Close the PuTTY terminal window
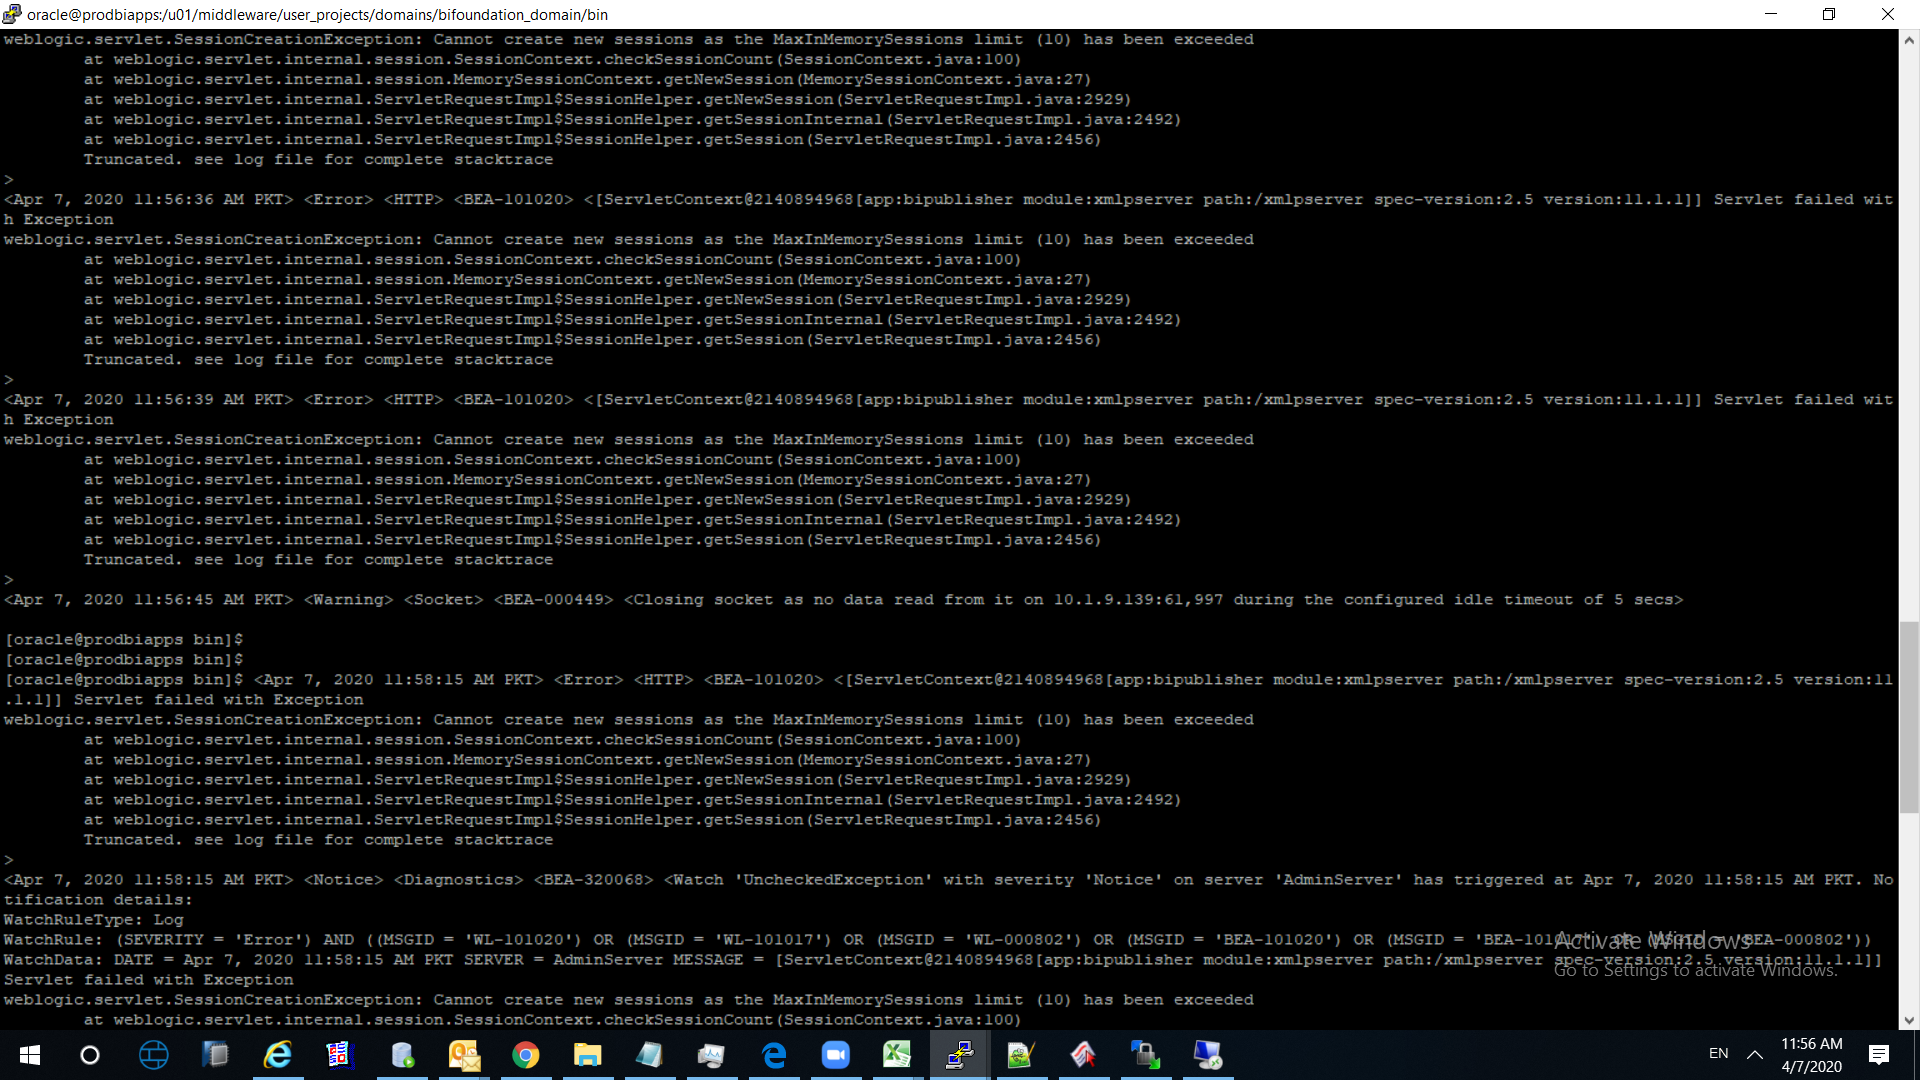 (x=1888, y=14)
